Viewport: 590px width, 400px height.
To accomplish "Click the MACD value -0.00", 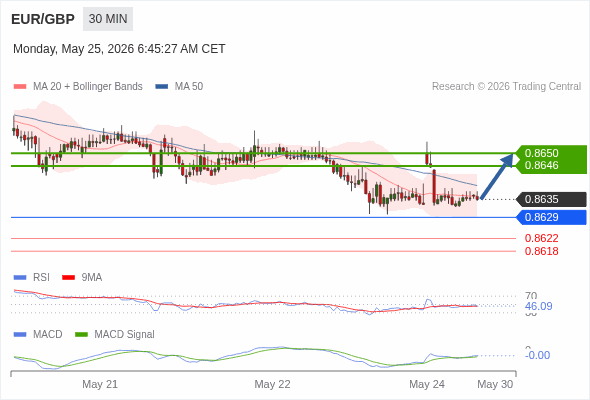I will click(x=537, y=355).
